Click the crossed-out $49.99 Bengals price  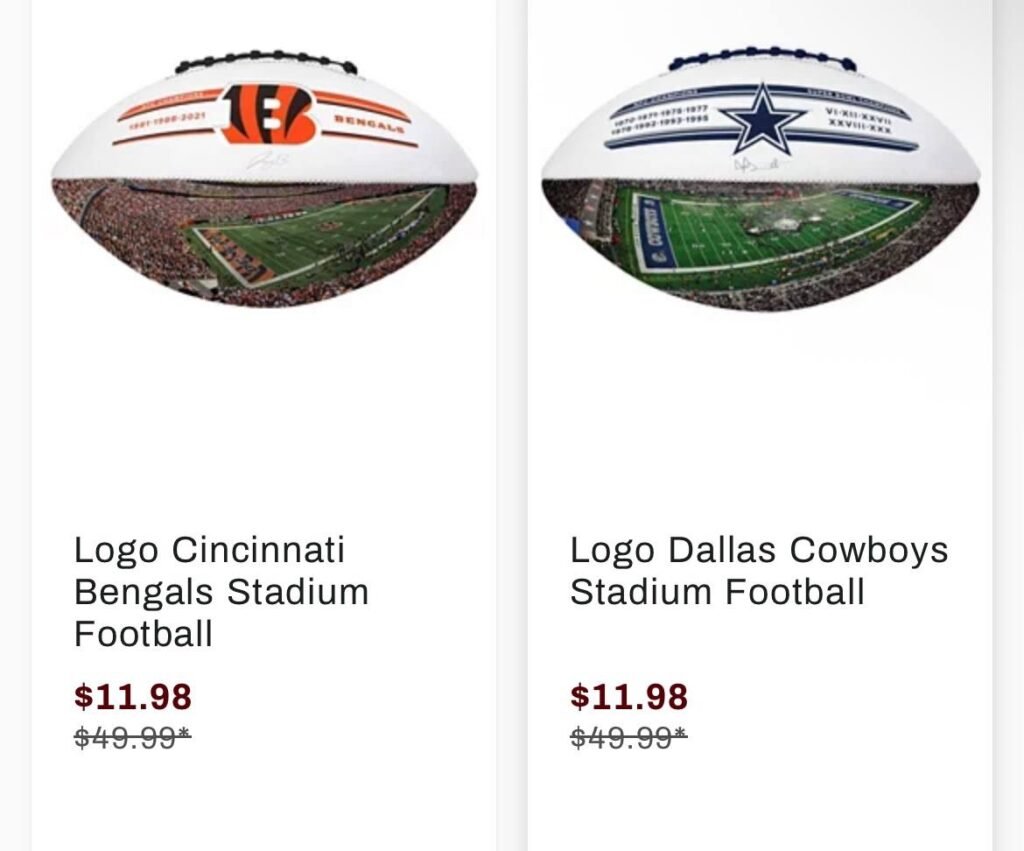[132, 738]
